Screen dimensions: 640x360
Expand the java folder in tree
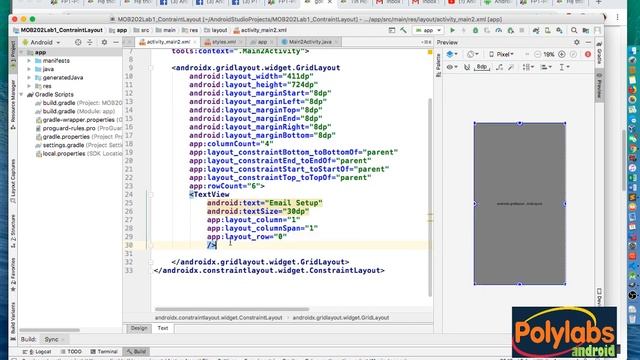[x=29, y=69]
